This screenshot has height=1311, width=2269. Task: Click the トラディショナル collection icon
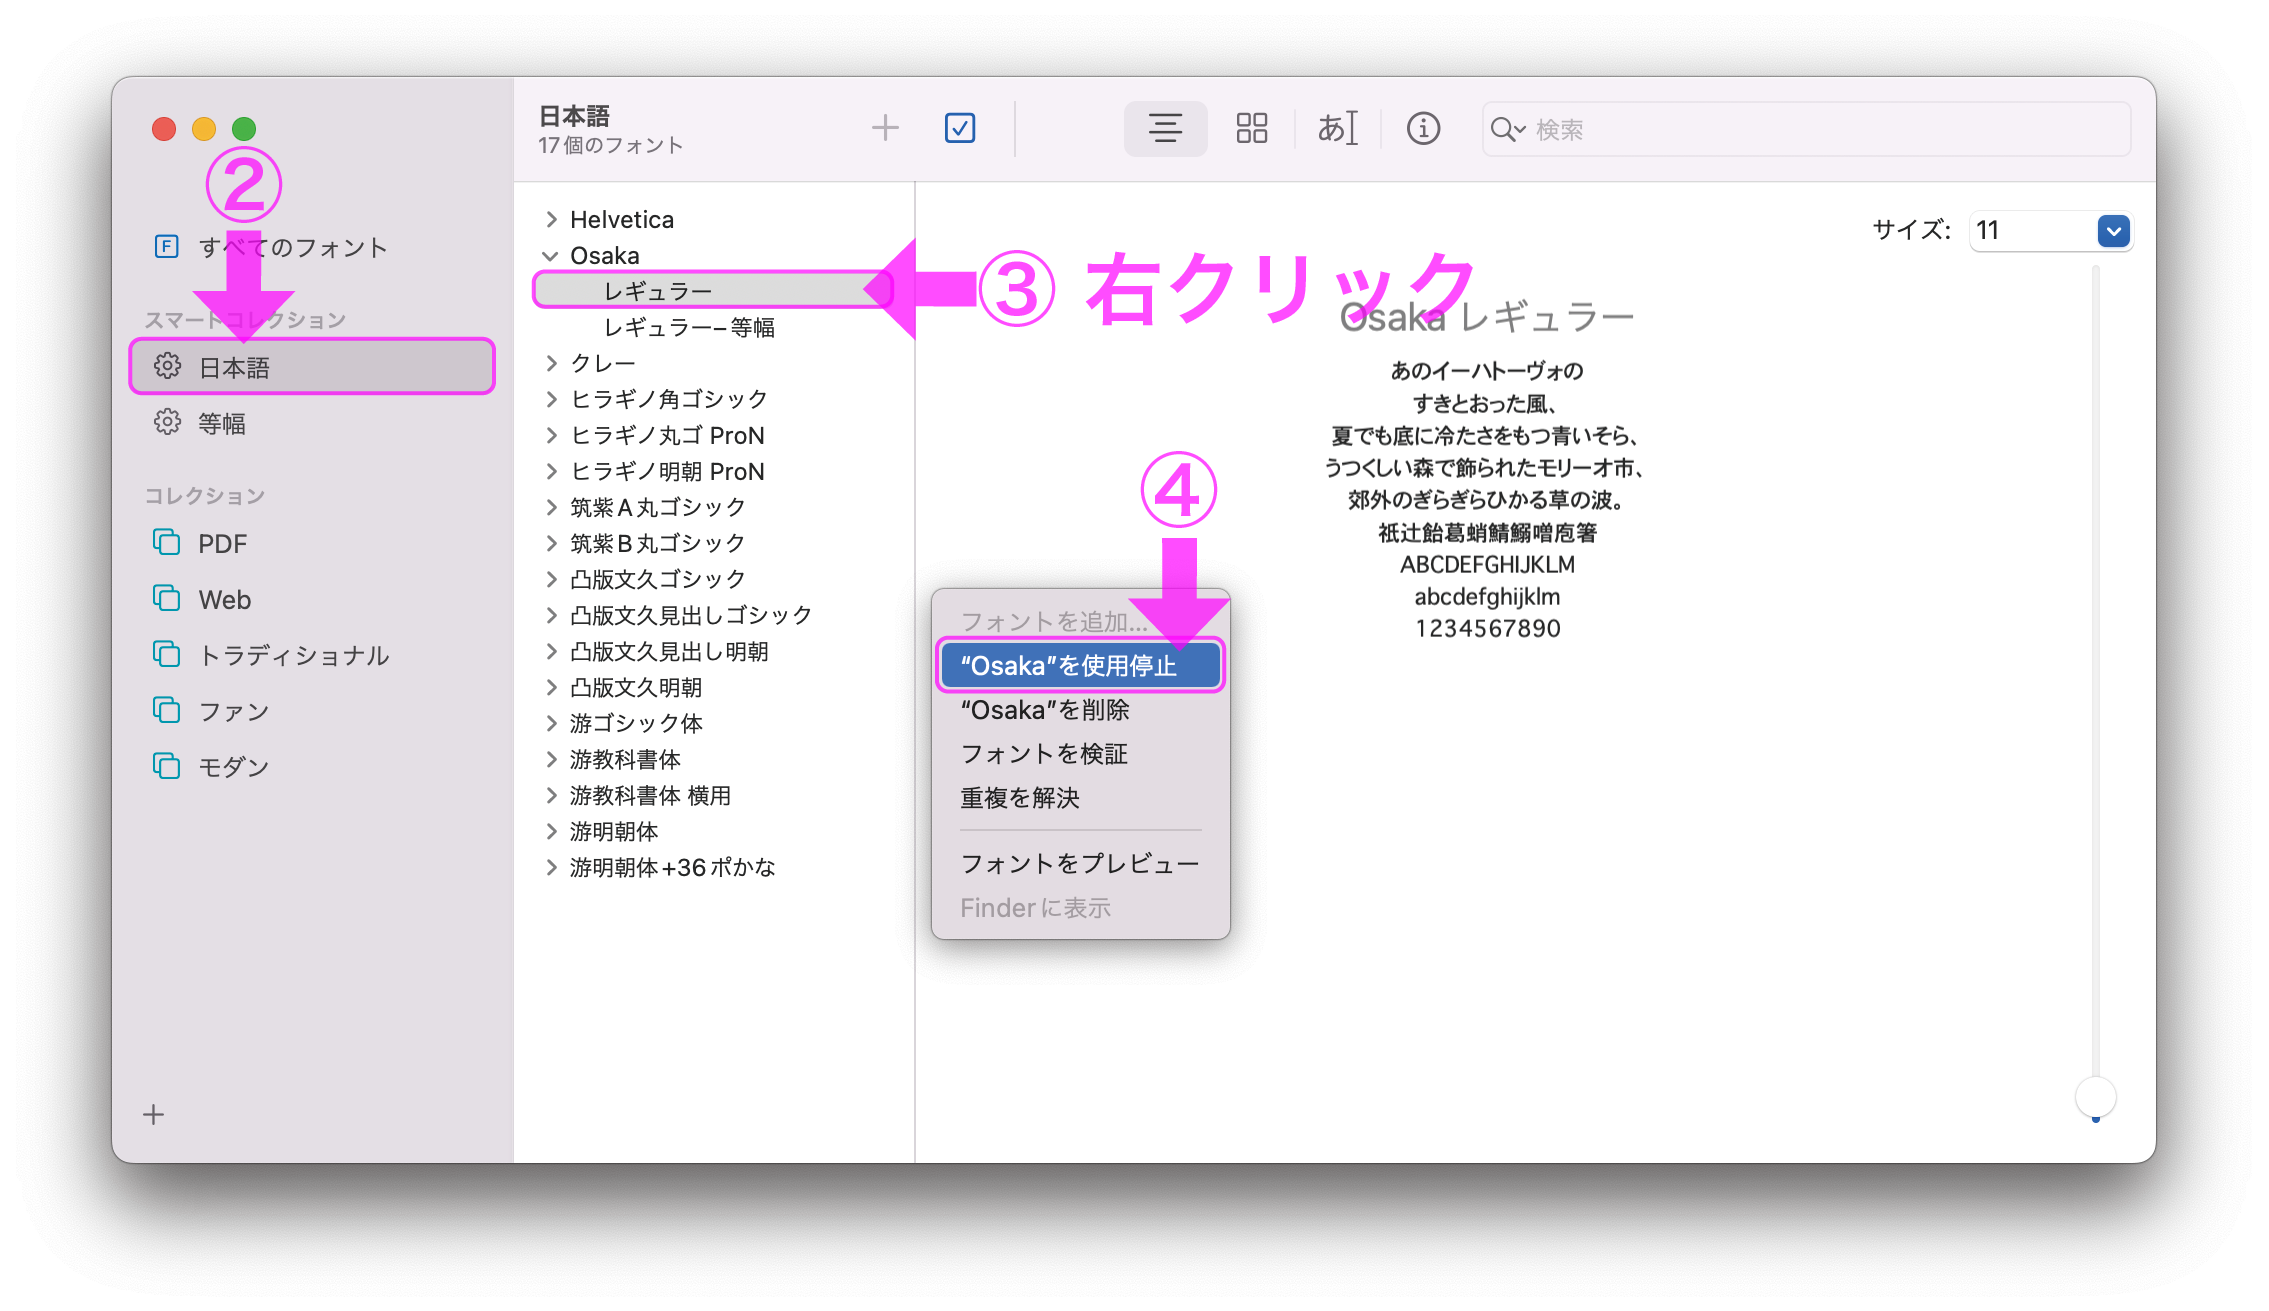(x=166, y=654)
